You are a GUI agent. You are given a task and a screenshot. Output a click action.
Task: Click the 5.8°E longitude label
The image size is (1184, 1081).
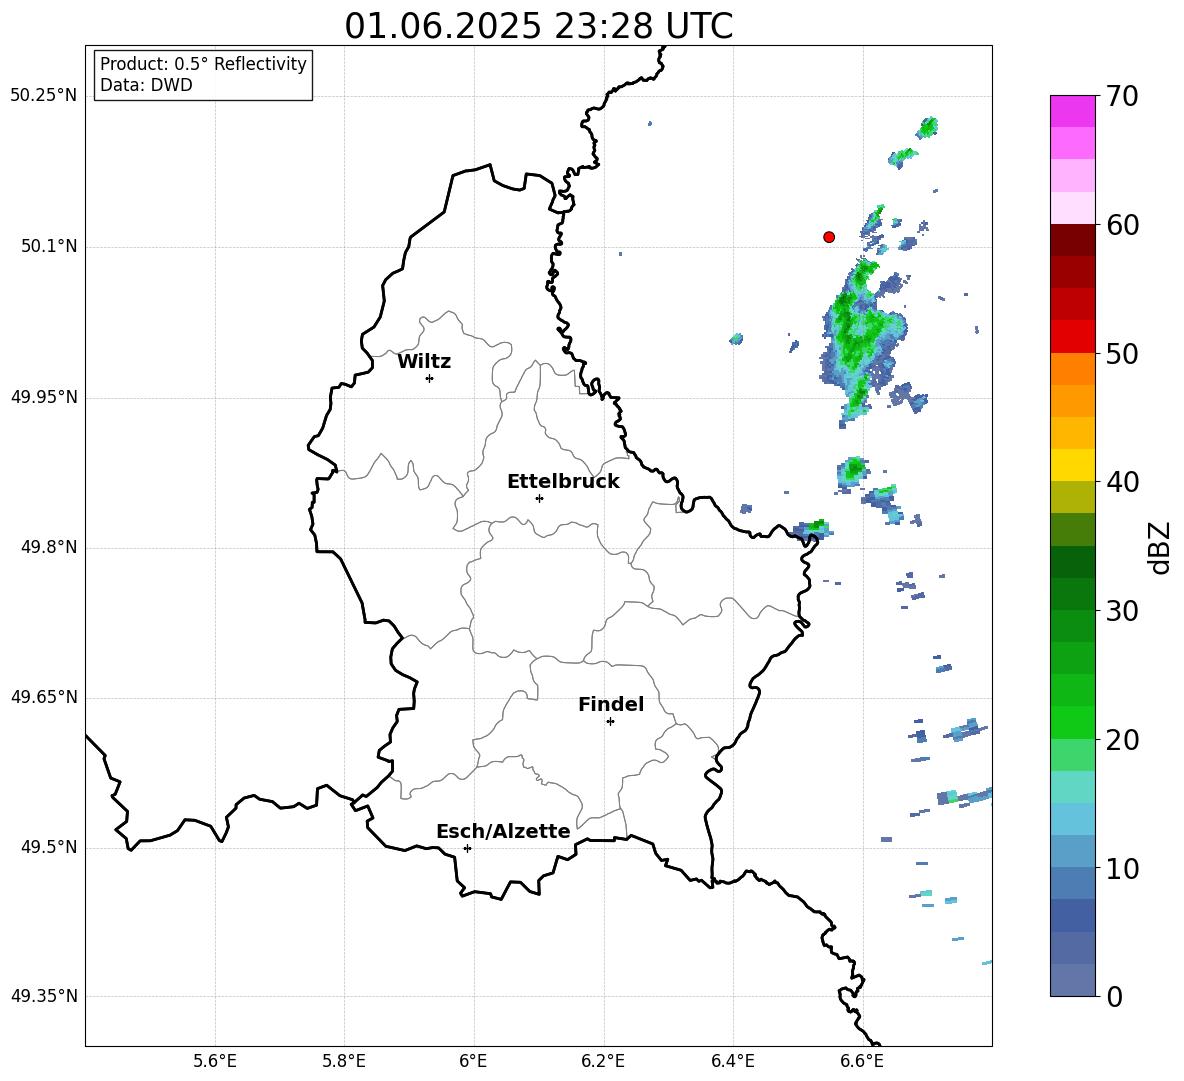[x=344, y=1062]
